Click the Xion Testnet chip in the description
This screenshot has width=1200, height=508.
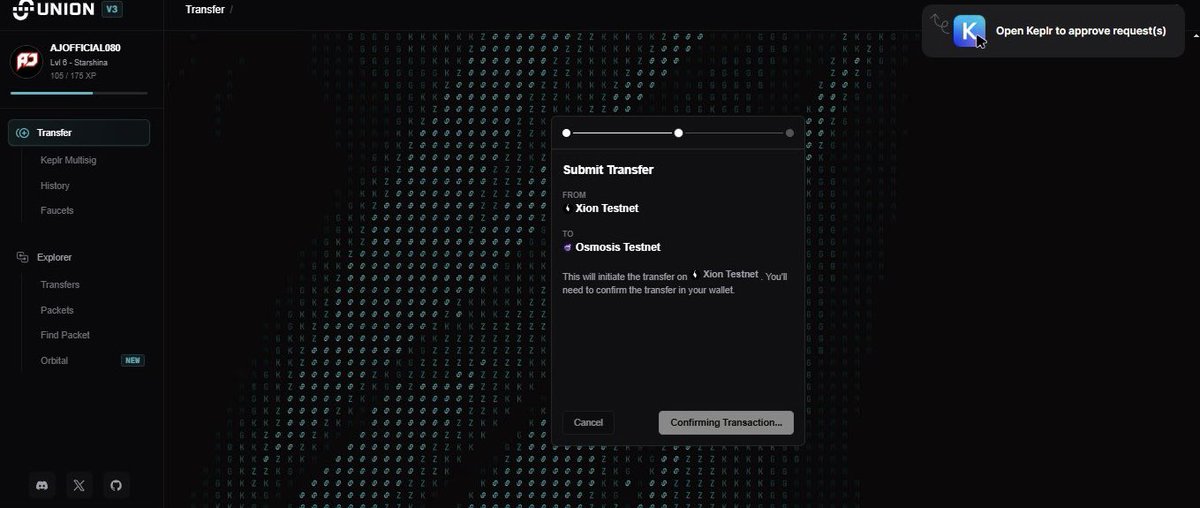726,274
